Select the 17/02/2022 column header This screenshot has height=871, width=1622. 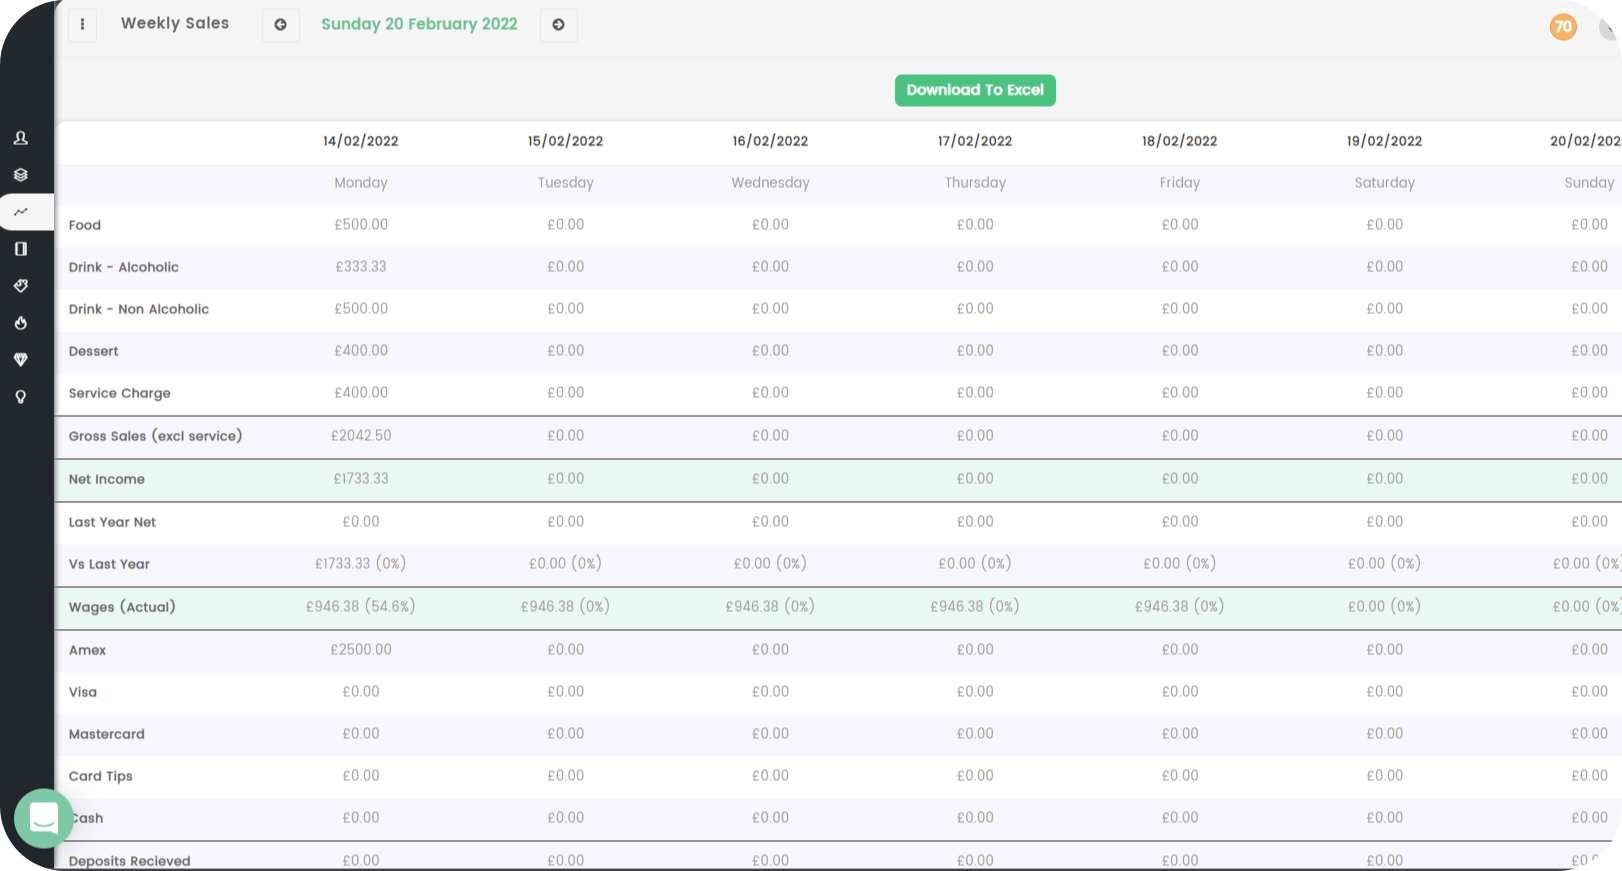coord(975,141)
